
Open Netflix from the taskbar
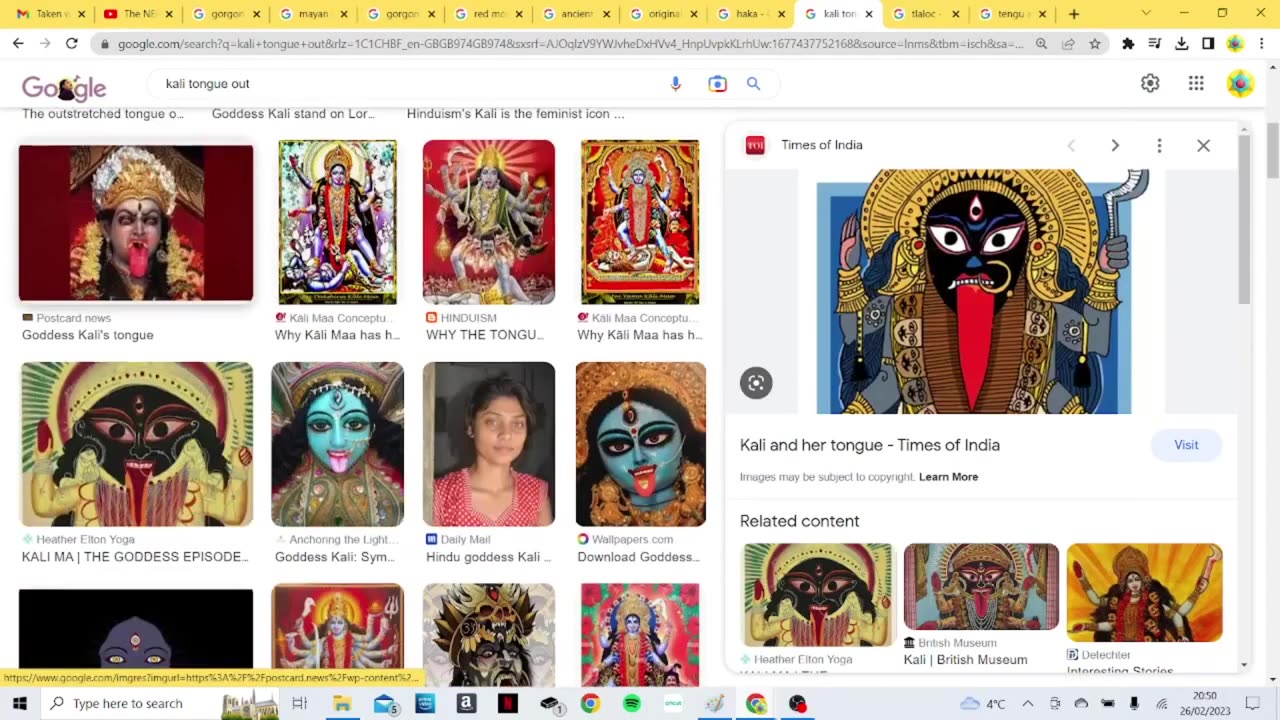pyautogui.click(x=507, y=703)
